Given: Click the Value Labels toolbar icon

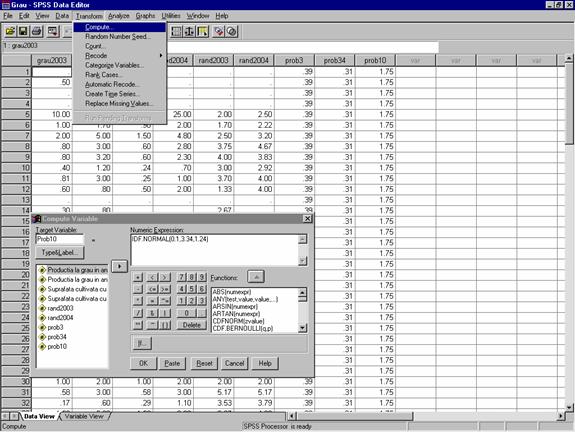Looking at the screenshot, I should point(219,32).
